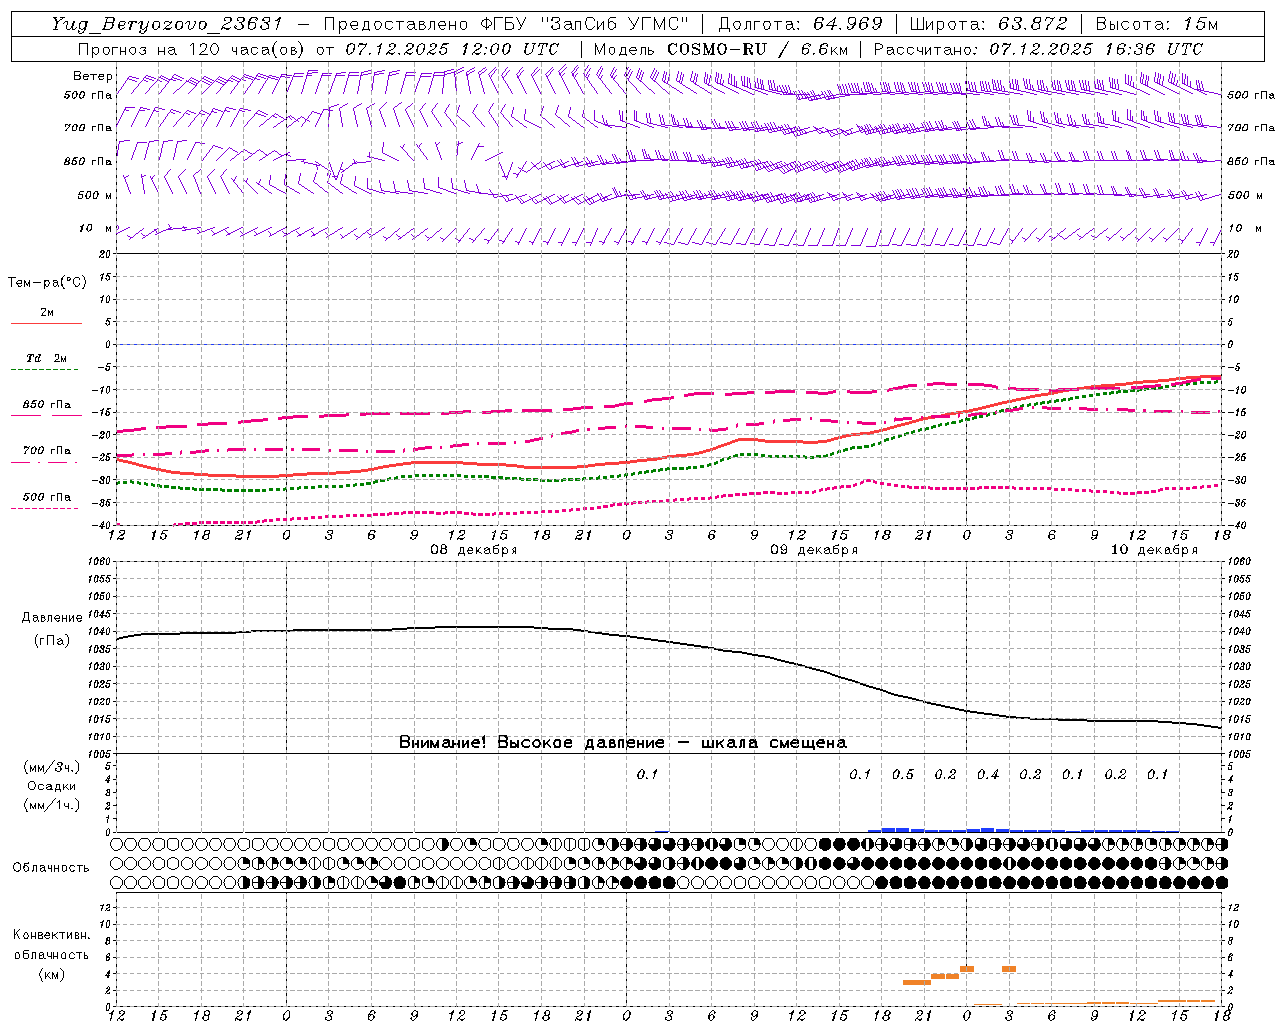Click the solid line sample under 2м legend

pyautogui.click(x=46, y=324)
